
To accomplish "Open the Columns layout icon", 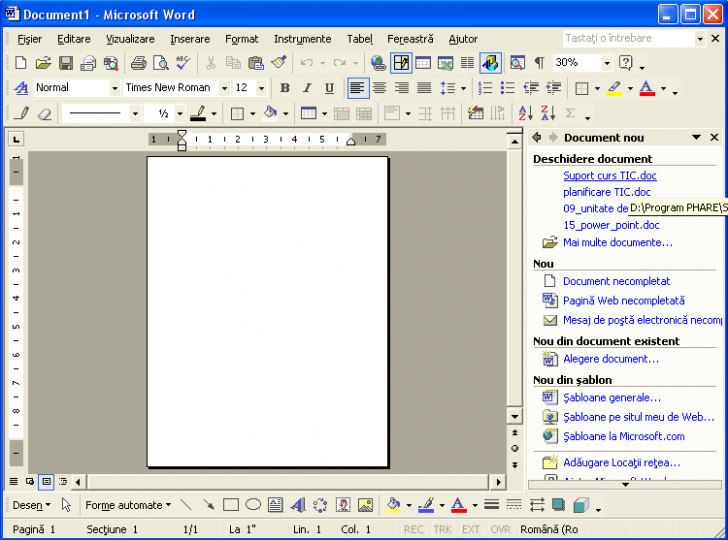I will [x=468, y=63].
